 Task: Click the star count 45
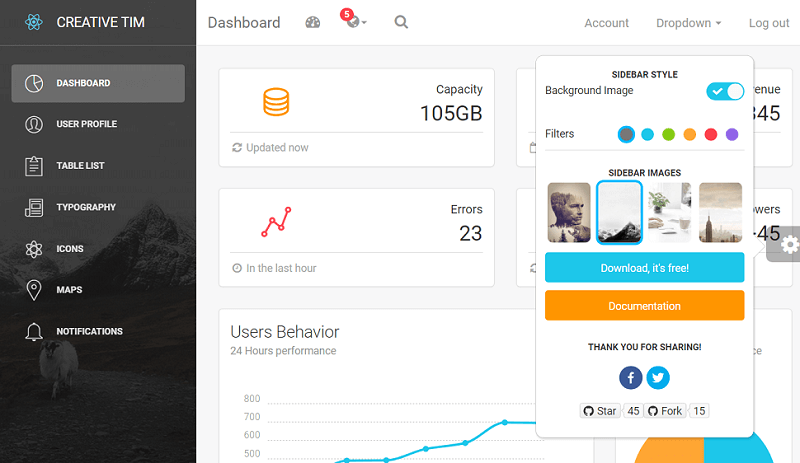point(633,411)
